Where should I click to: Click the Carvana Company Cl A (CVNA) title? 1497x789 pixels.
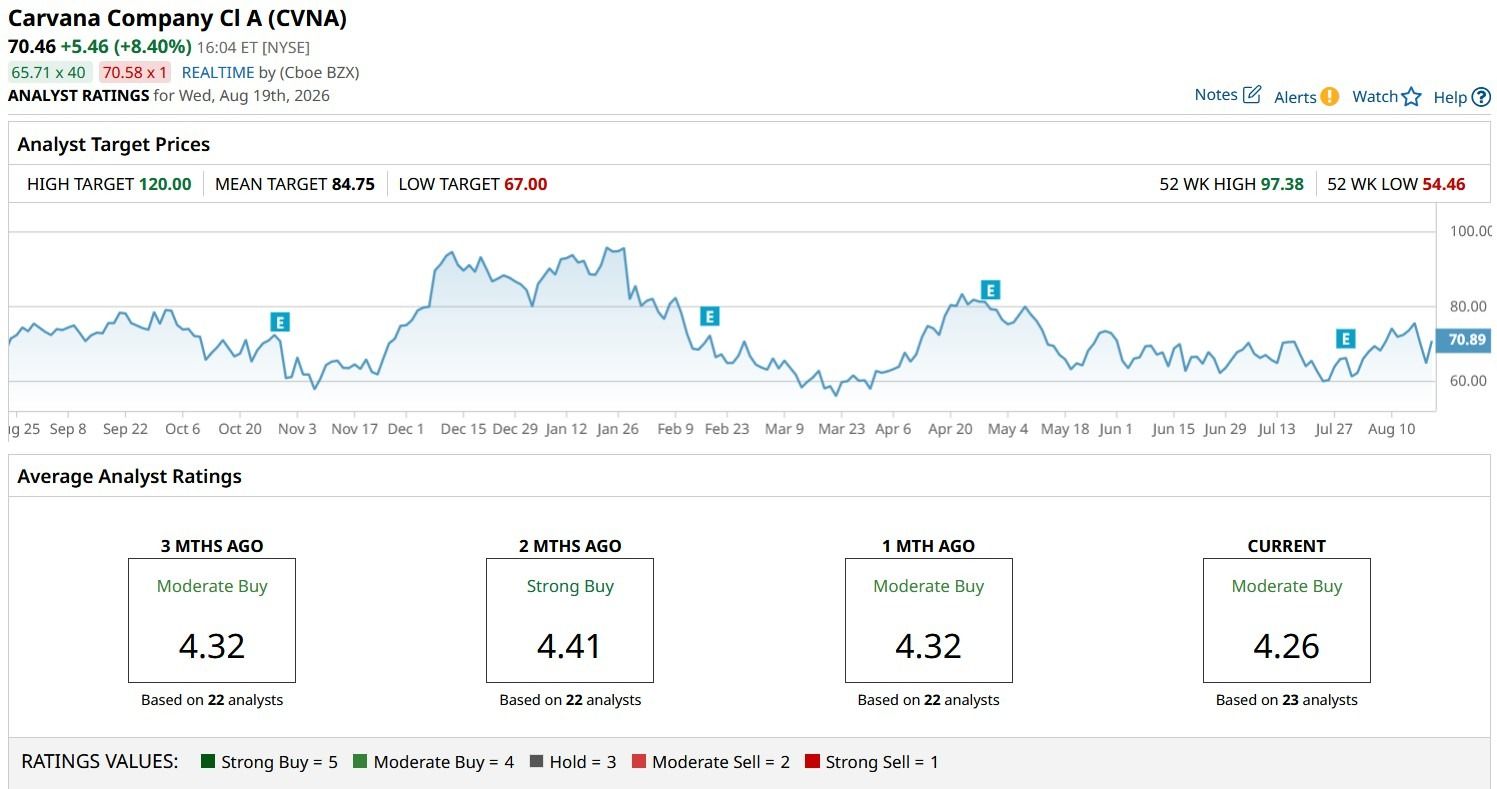pos(178,18)
